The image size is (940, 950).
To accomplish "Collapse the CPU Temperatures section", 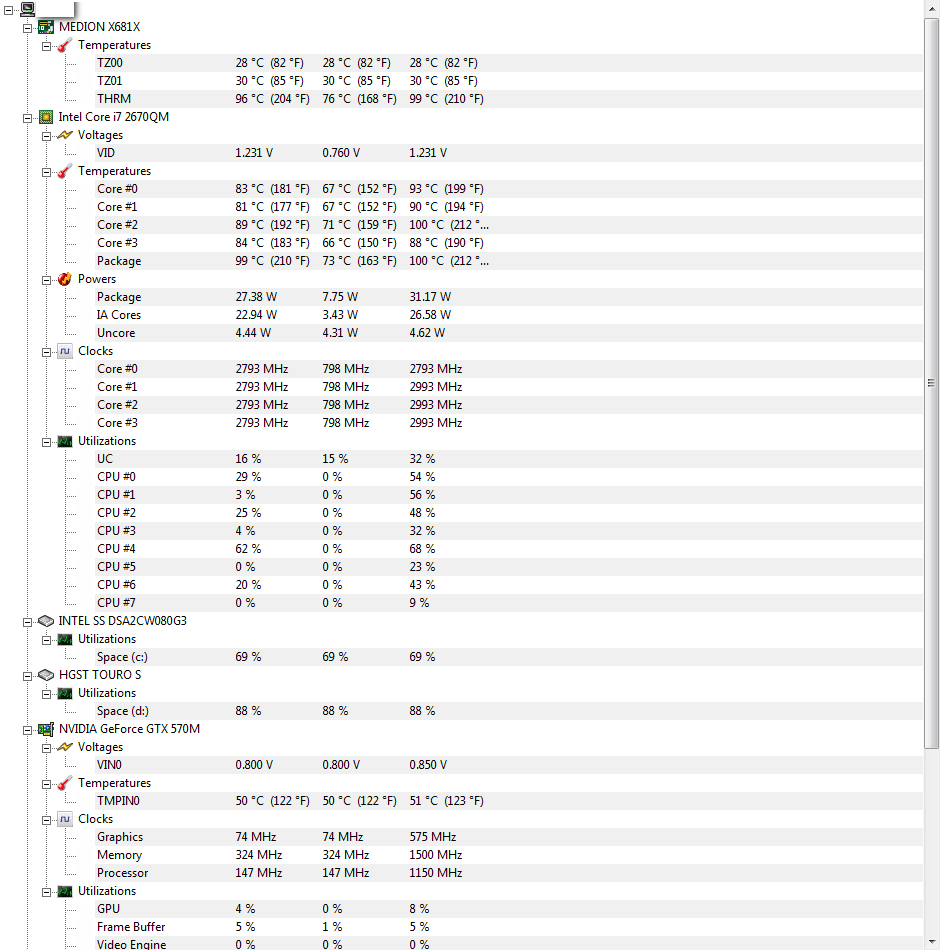I will (x=46, y=173).
